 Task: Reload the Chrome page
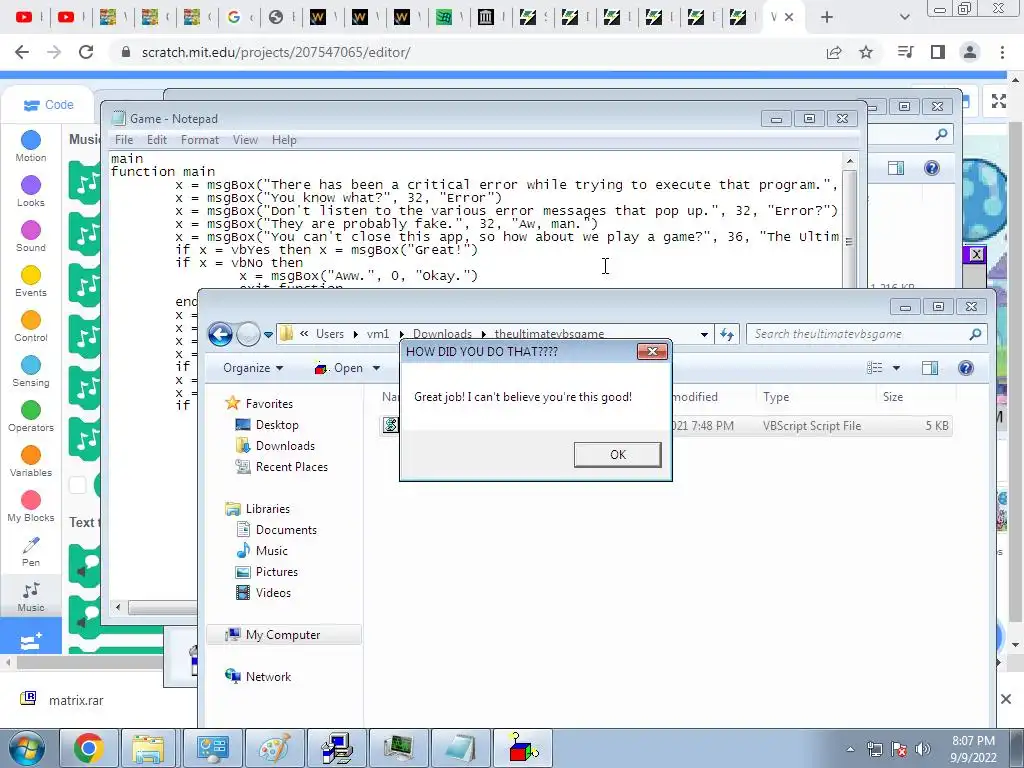86,52
